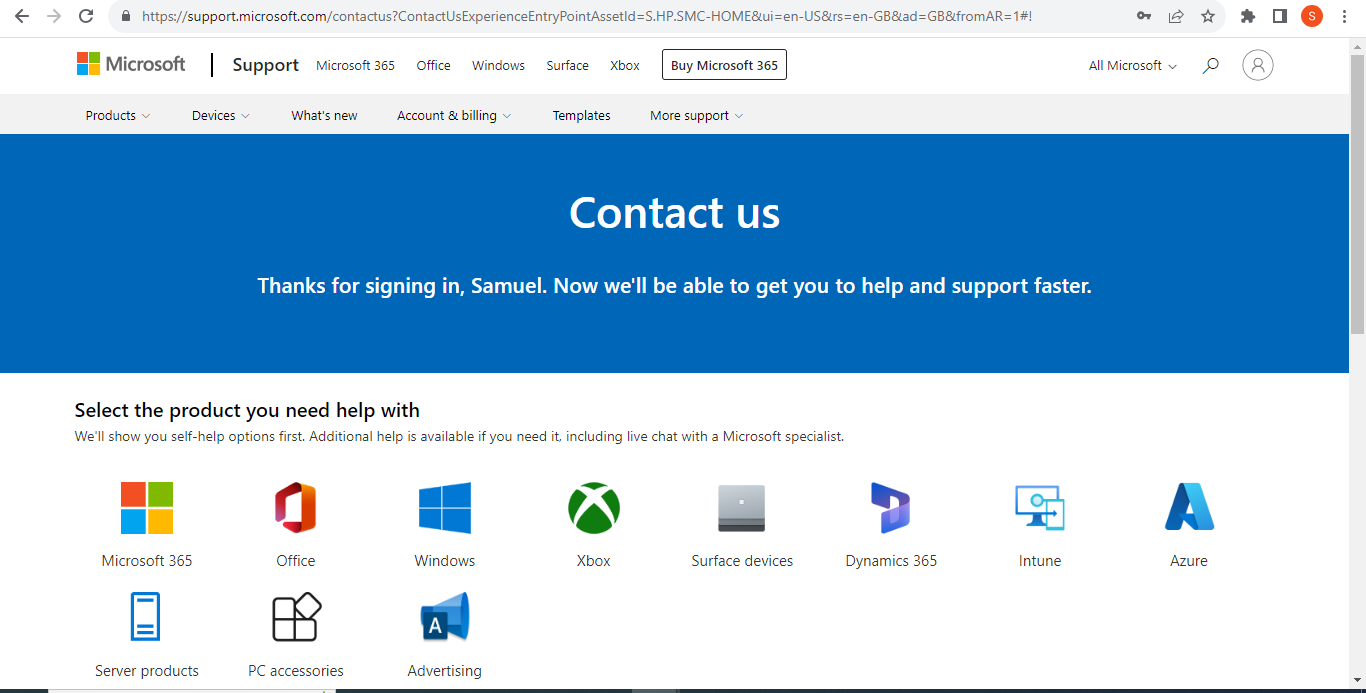Select the Dynamics 365 icon
The image size is (1366, 693).
coord(890,508)
